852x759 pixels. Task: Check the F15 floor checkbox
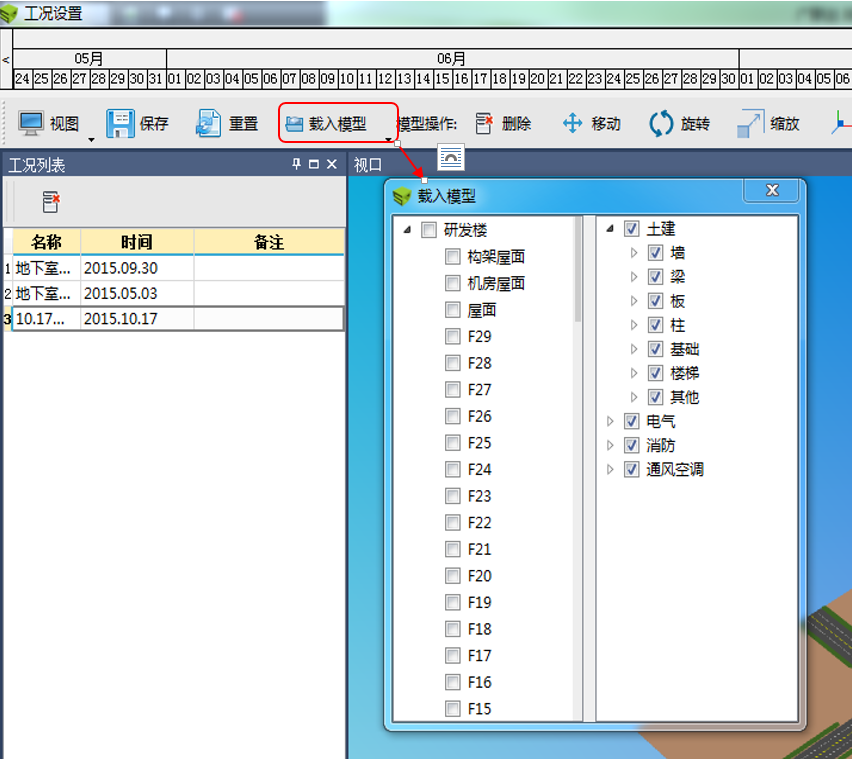click(x=453, y=709)
